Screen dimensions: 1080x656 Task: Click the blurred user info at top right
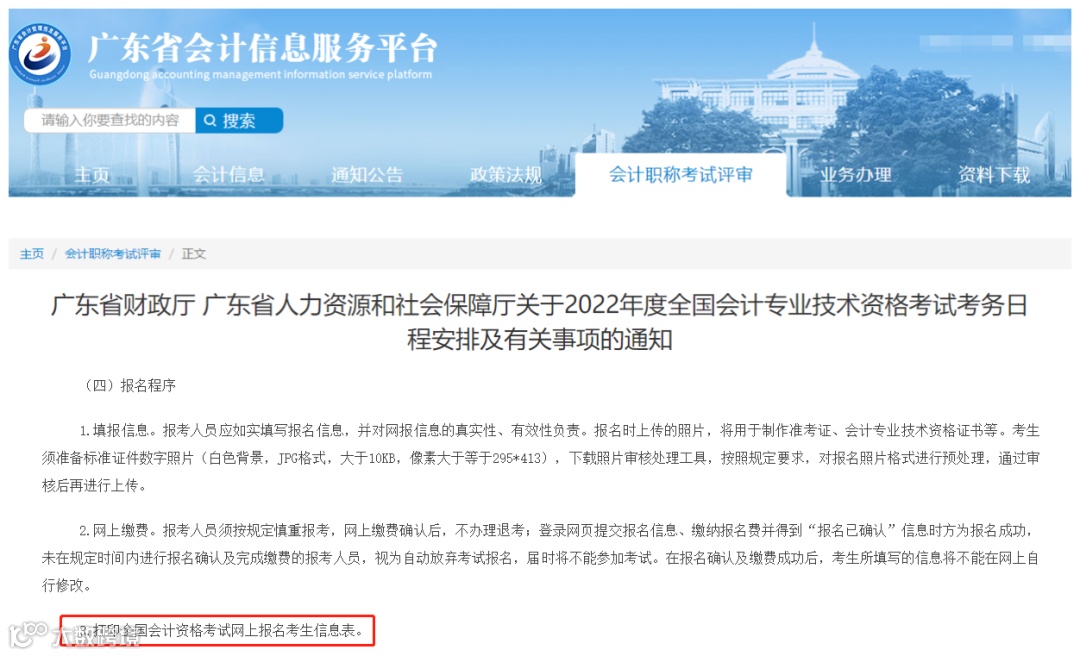tap(995, 41)
